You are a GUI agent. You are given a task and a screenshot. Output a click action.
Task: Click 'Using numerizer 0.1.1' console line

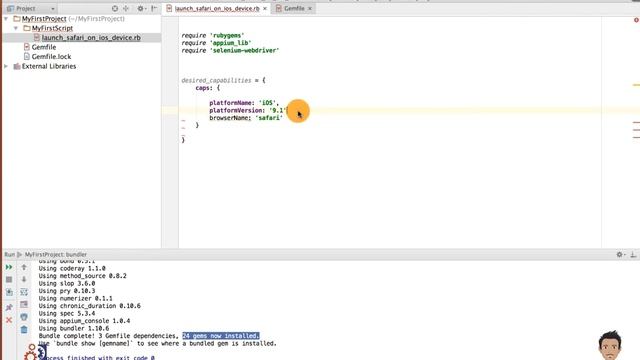76,298
